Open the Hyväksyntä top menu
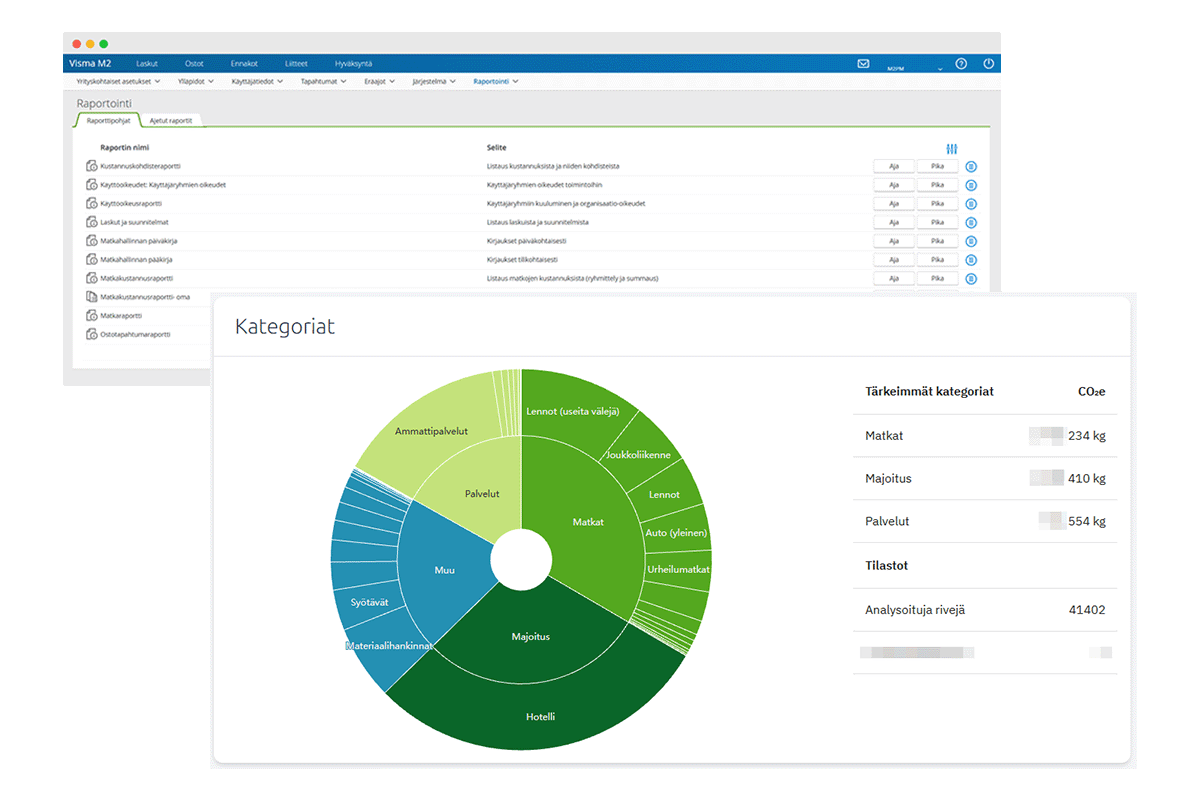 (354, 64)
